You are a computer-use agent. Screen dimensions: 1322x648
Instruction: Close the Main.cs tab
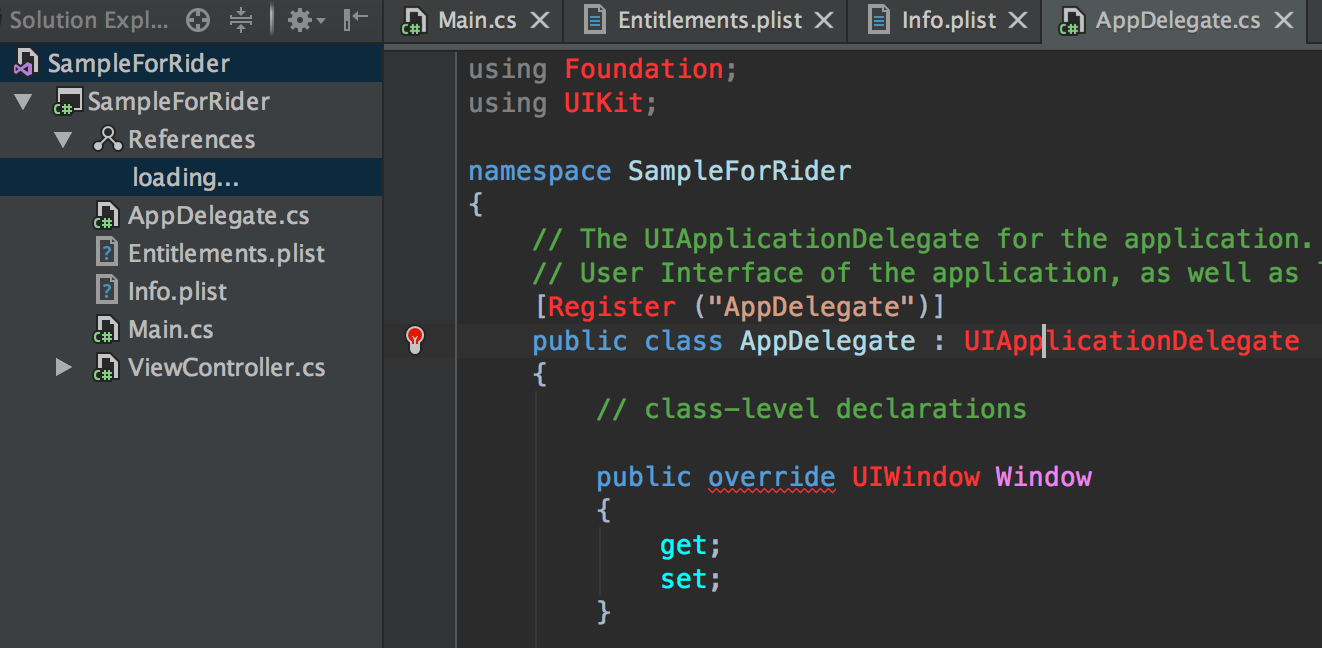(x=539, y=21)
